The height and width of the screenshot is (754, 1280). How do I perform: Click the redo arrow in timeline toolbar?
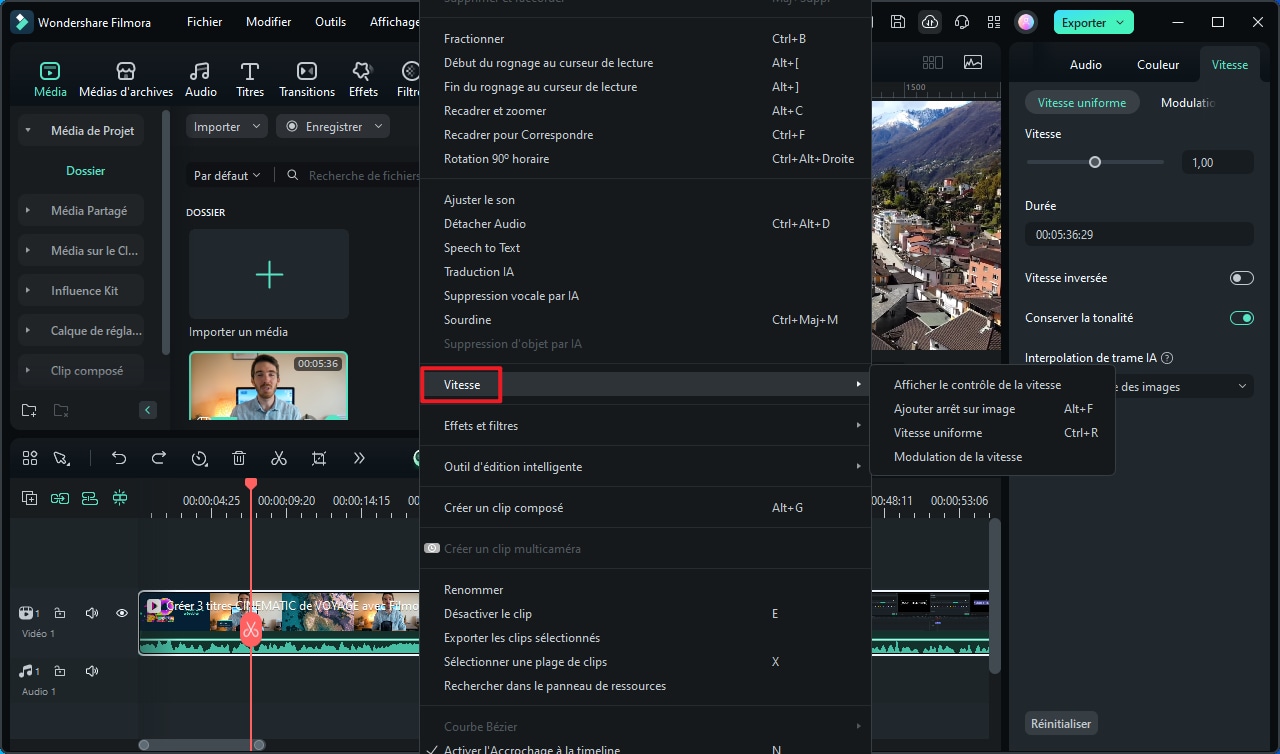click(x=159, y=458)
